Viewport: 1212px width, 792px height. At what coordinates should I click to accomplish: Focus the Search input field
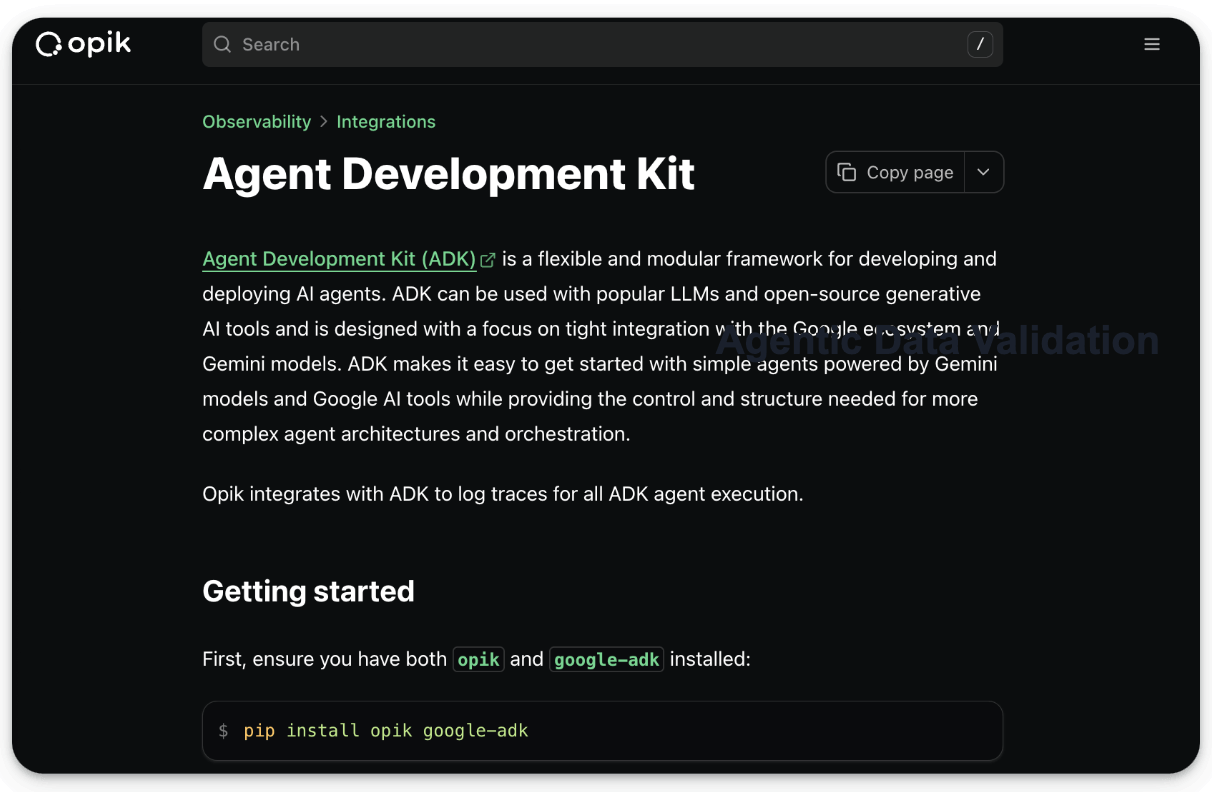[x=603, y=44]
